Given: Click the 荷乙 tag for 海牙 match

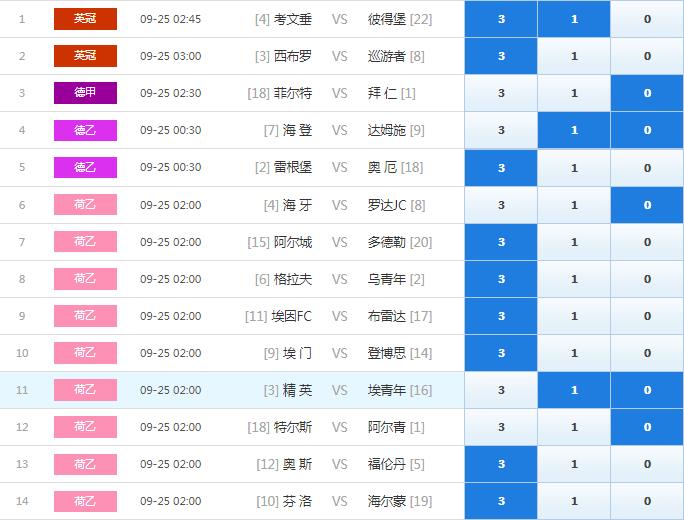Looking at the screenshot, I should (85, 205).
